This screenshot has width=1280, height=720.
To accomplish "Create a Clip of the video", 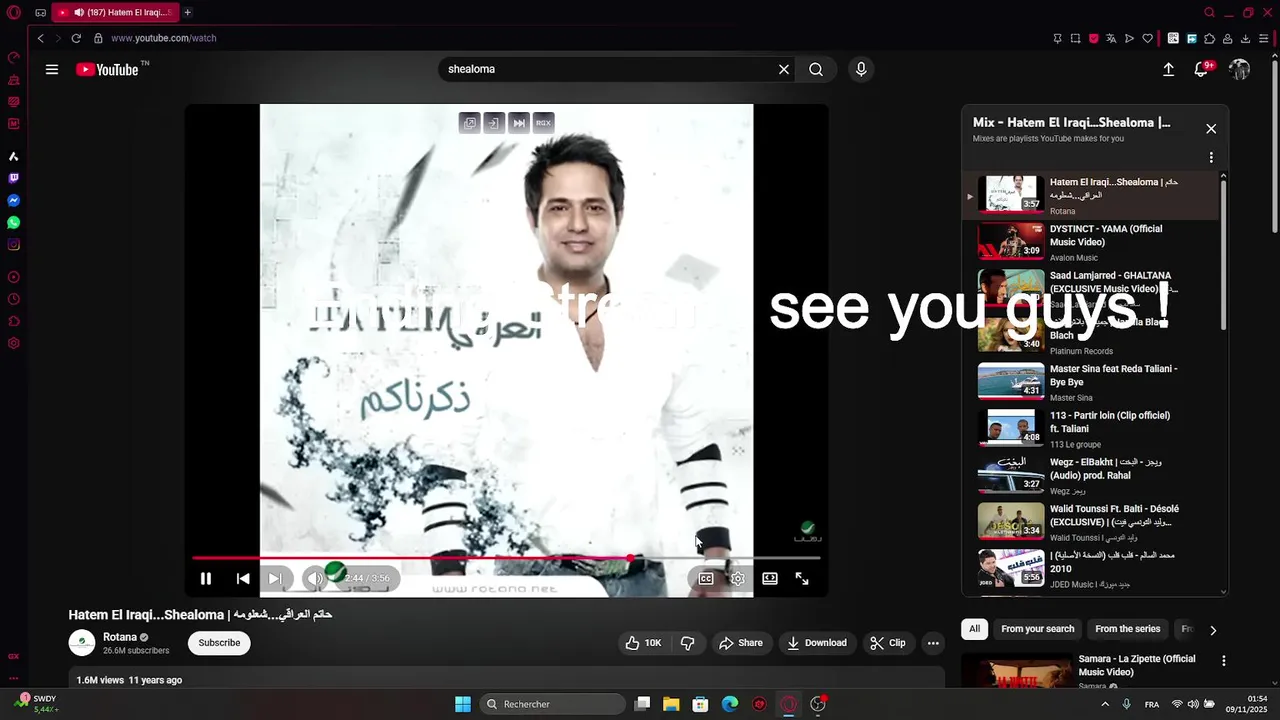I will [x=887, y=643].
